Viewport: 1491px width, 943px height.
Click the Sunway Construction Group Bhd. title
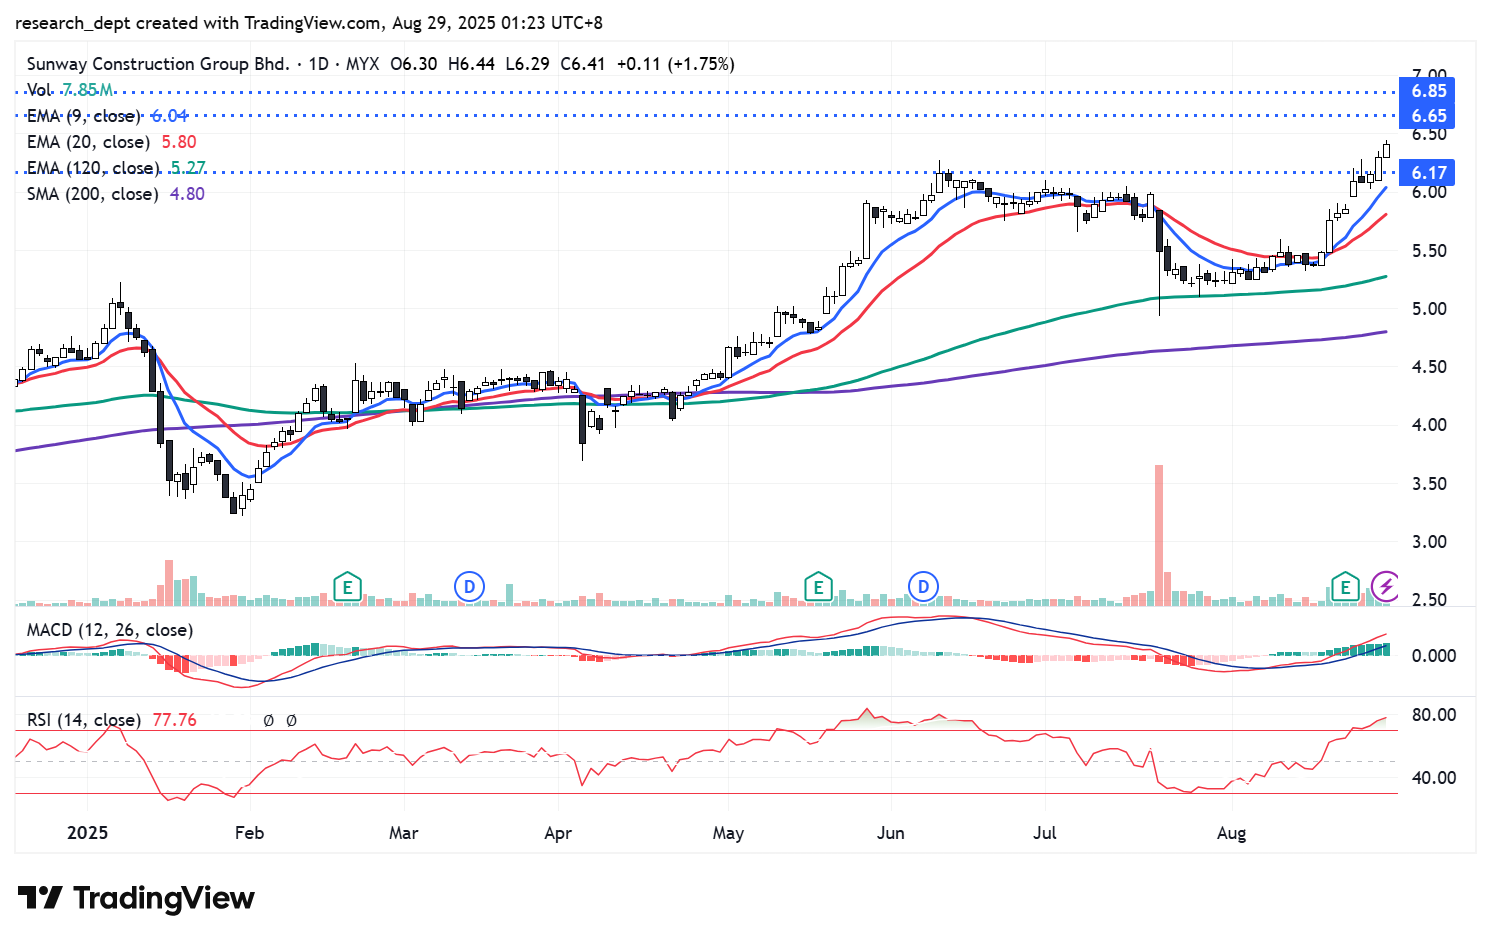(158, 64)
